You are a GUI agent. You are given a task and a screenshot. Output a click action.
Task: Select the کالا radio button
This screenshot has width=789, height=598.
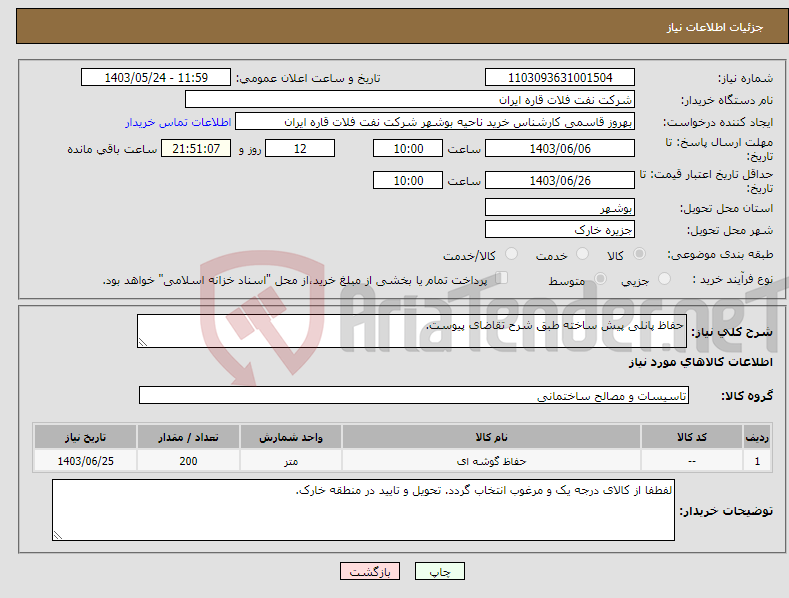pyautogui.click(x=639, y=254)
